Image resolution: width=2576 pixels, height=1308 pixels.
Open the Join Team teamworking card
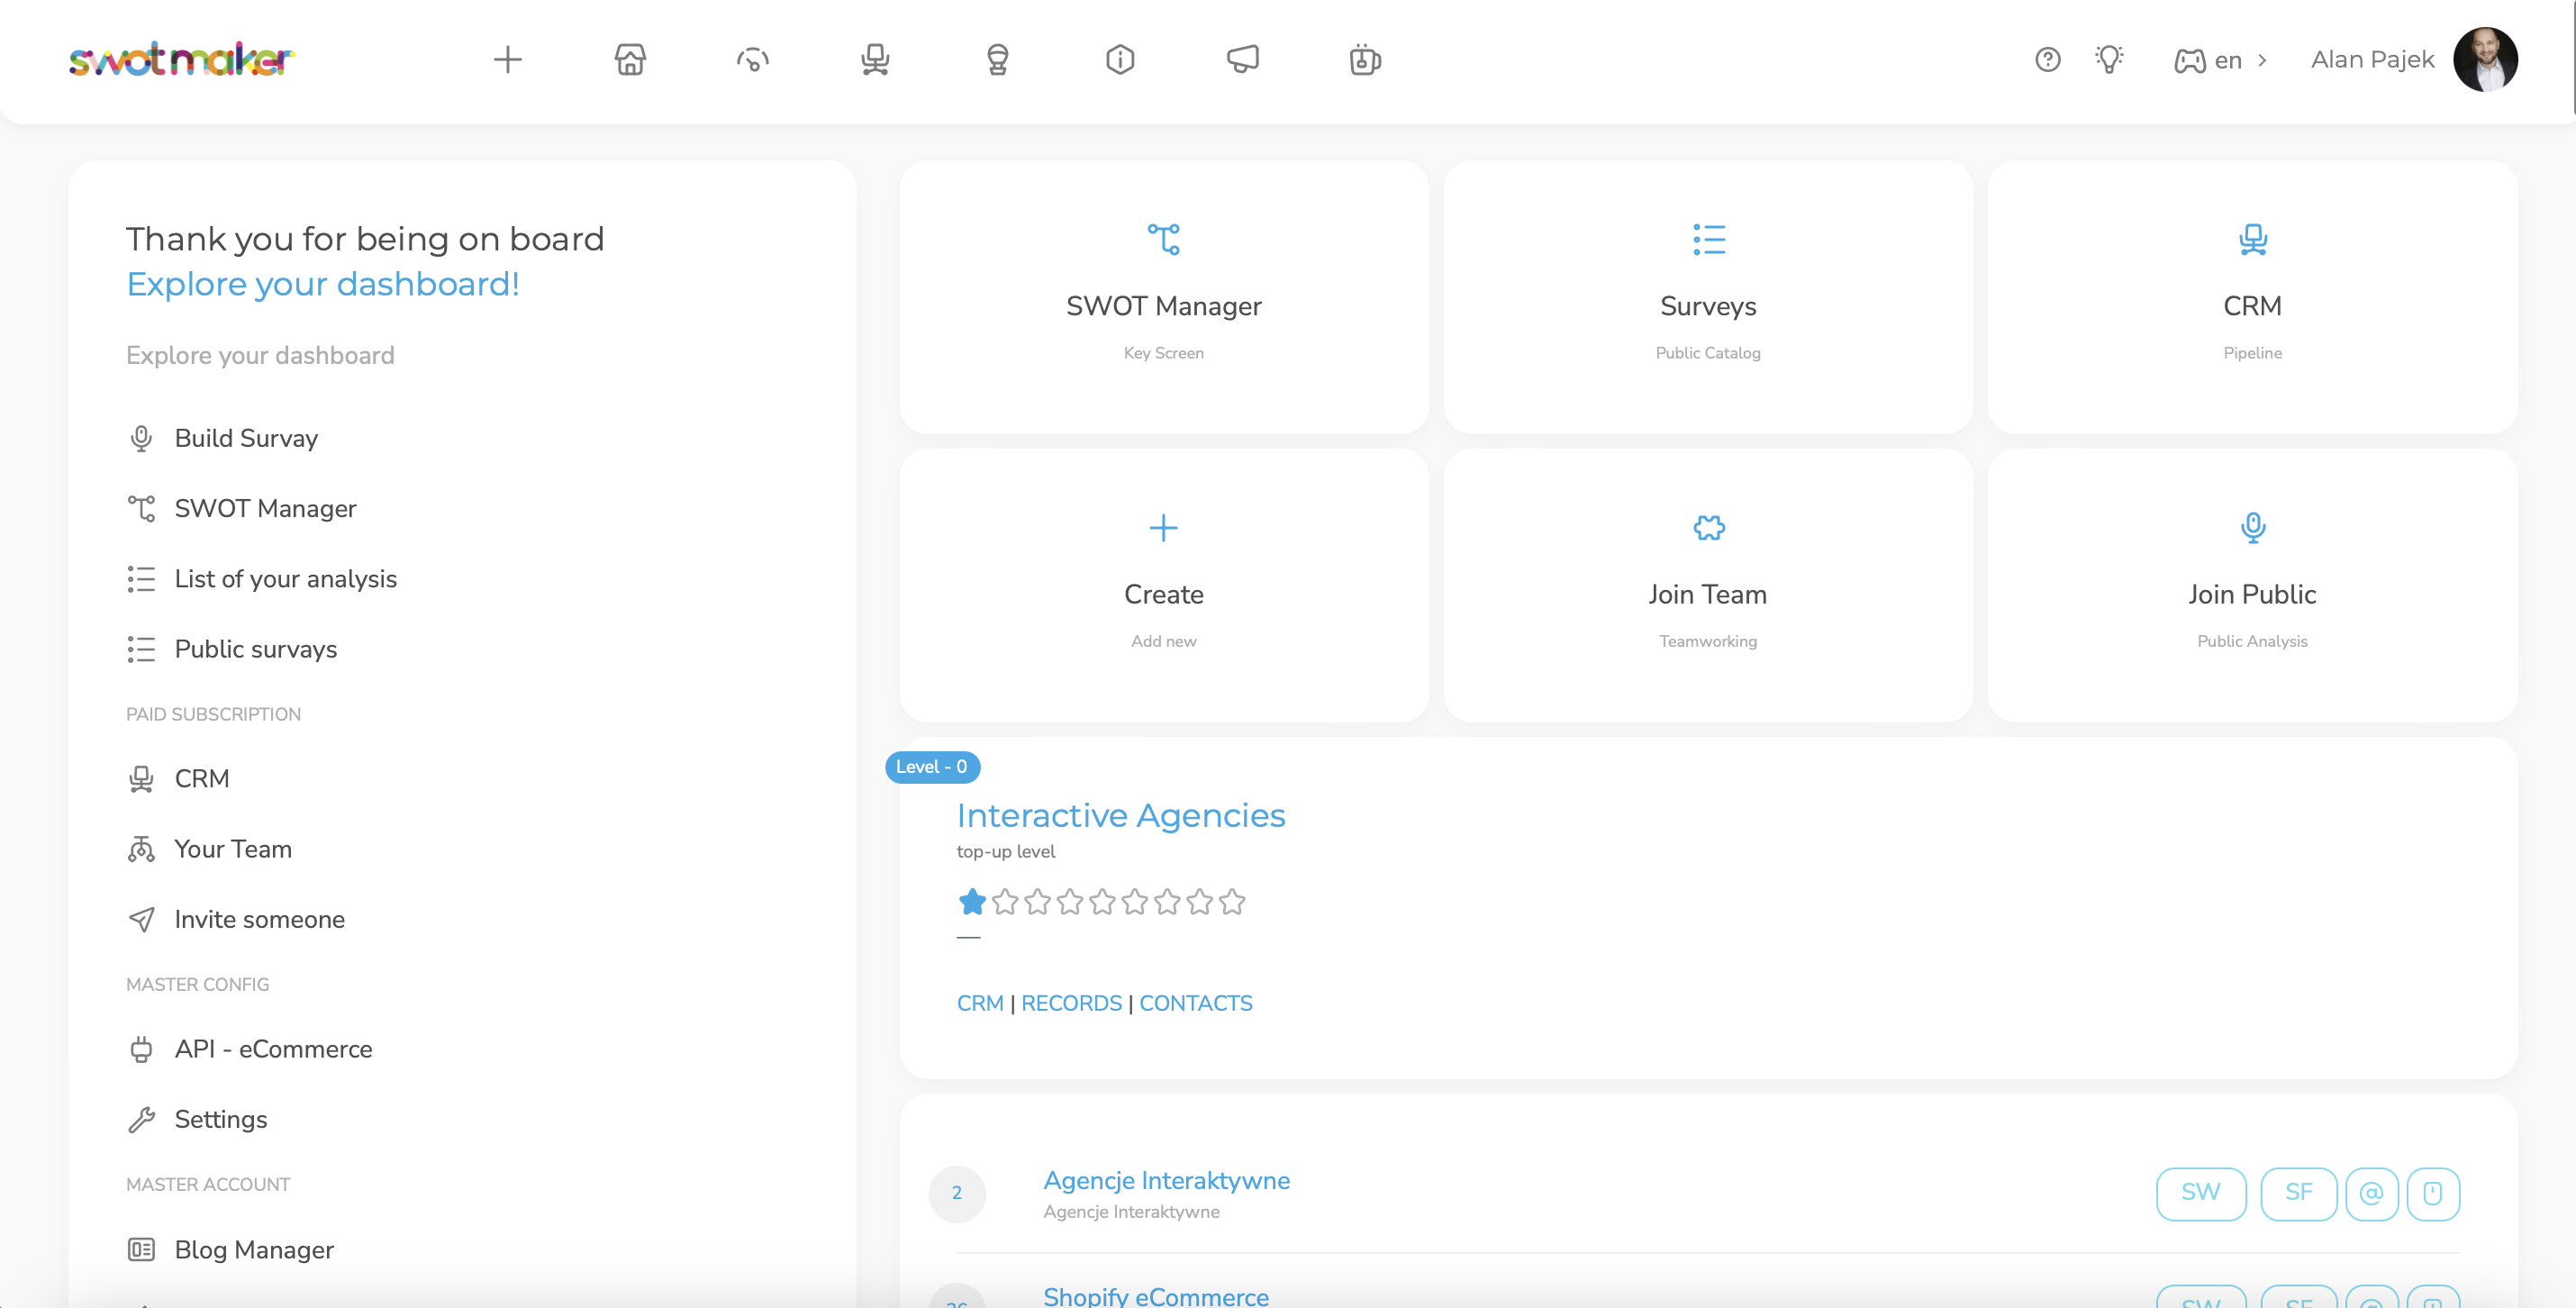click(x=1707, y=585)
